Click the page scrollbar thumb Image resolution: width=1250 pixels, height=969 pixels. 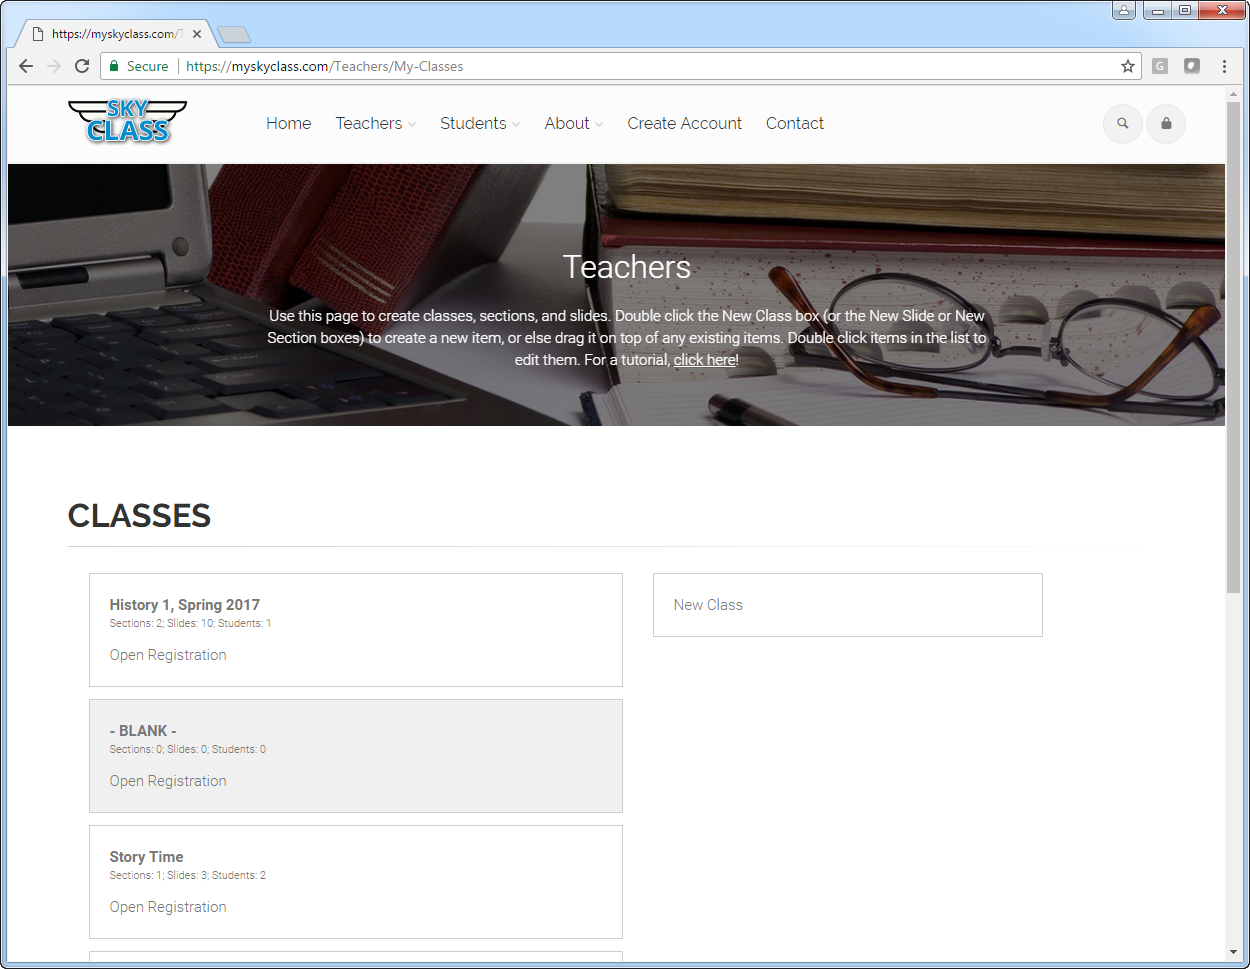[1233, 347]
